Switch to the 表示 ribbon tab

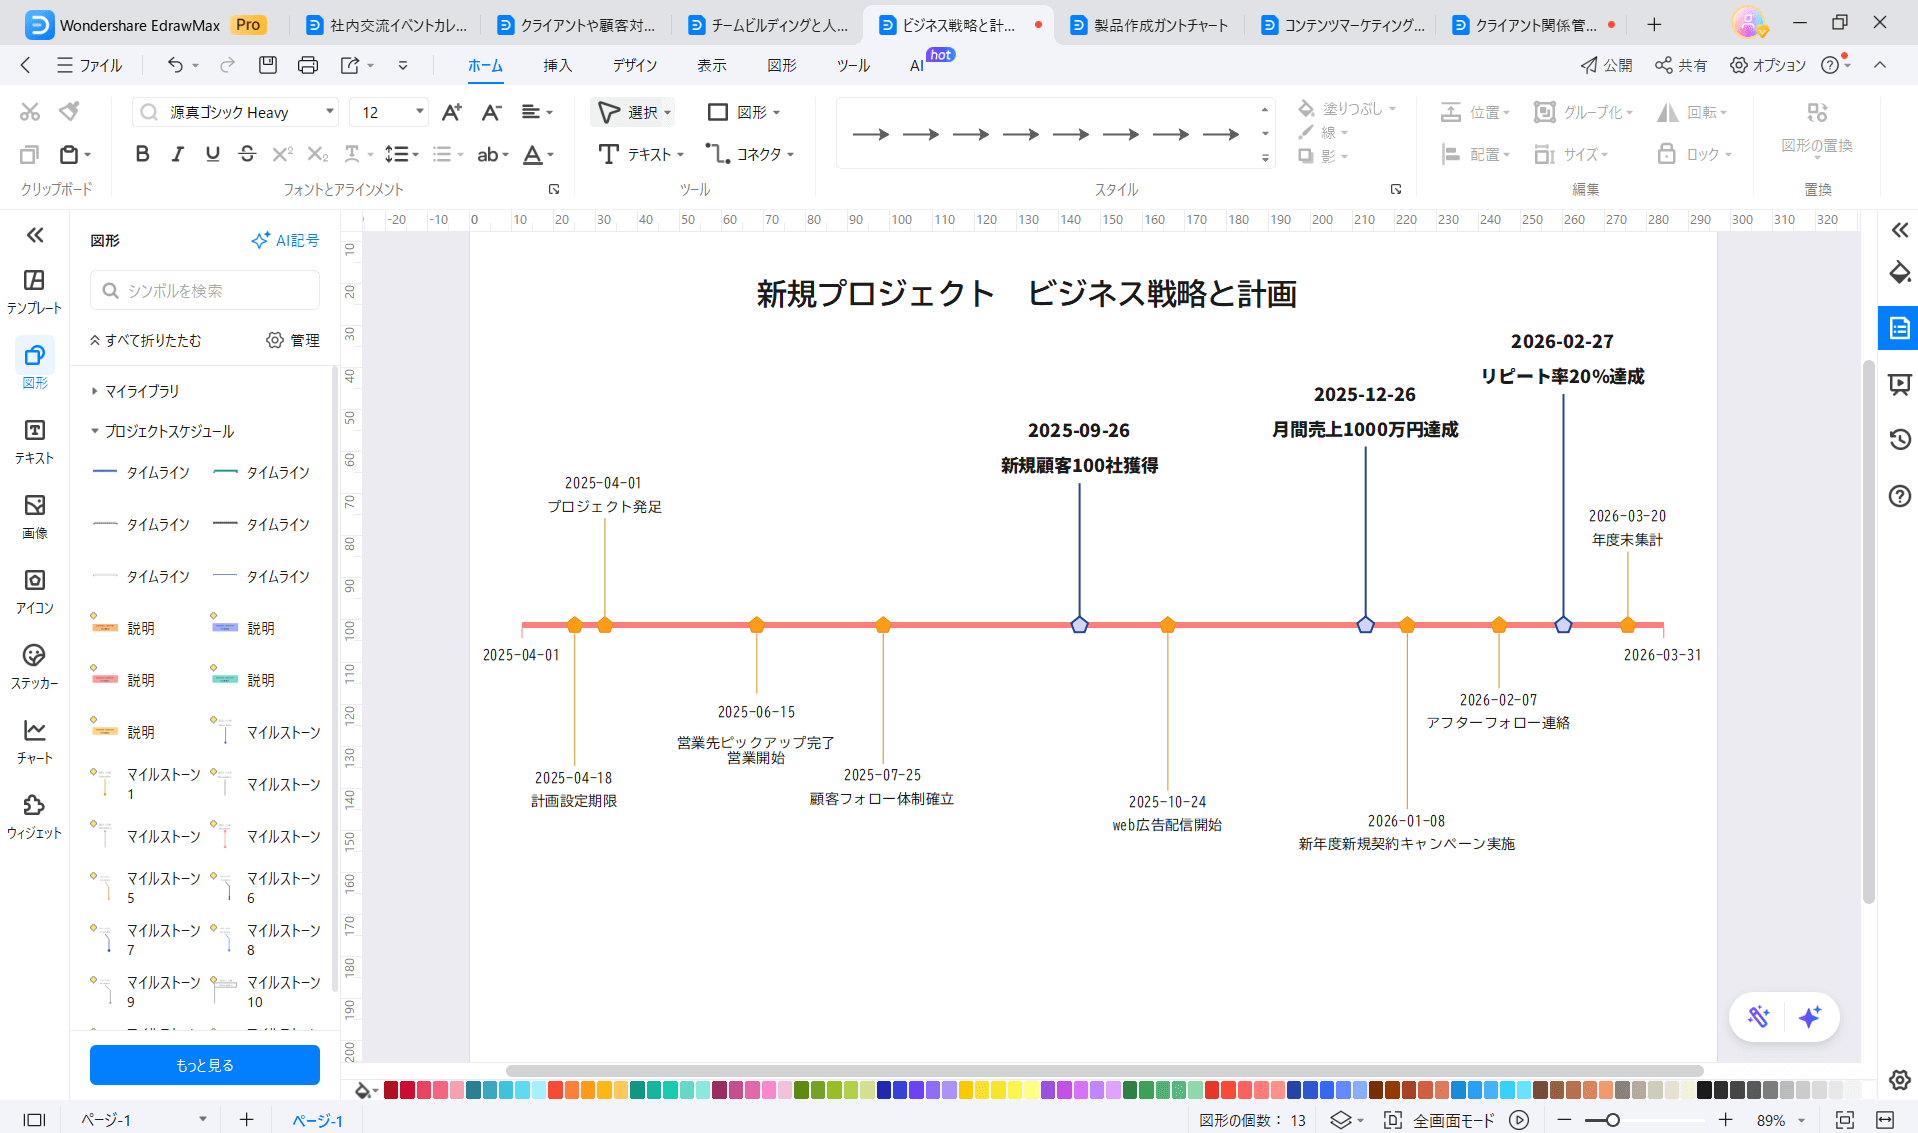(x=711, y=65)
